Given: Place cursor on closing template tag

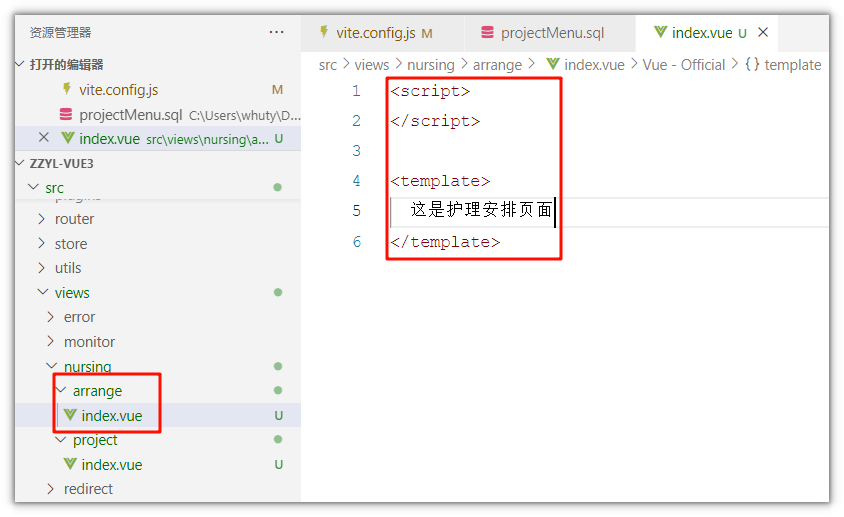Looking at the screenshot, I should click(445, 242).
